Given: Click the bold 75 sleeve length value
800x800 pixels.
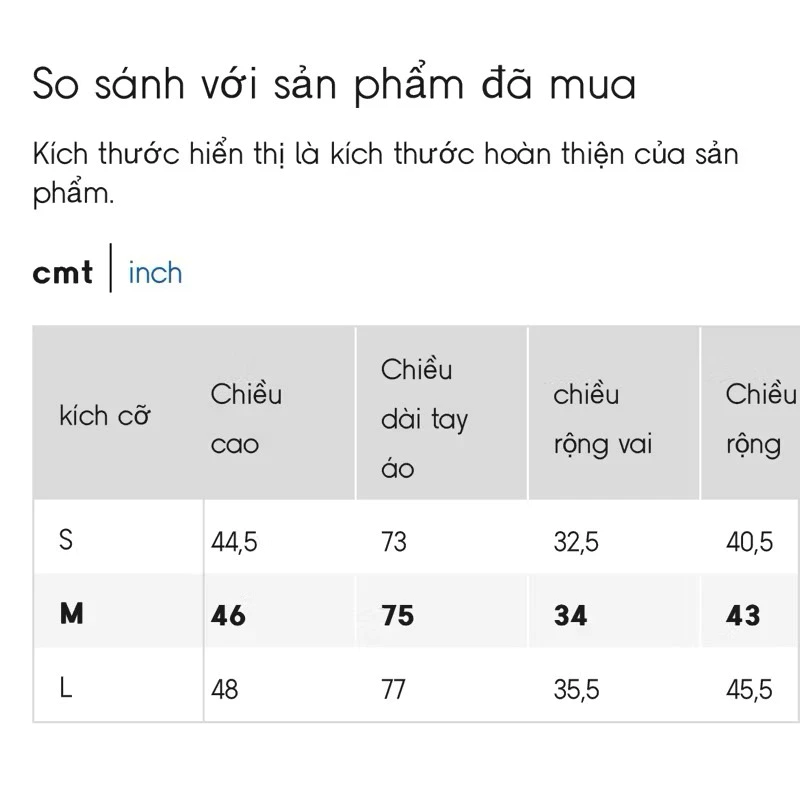Looking at the screenshot, I should point(398,615).
